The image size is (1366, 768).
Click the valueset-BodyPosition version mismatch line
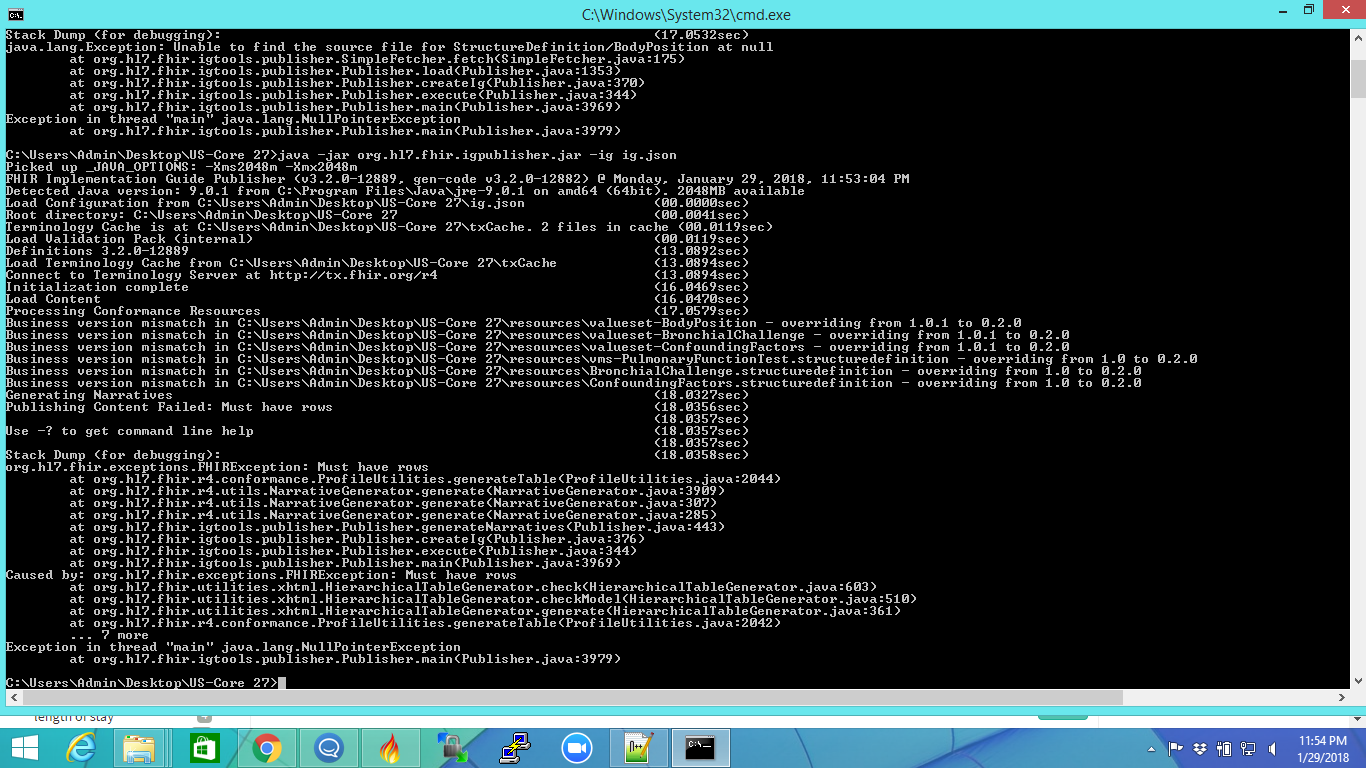513,323
